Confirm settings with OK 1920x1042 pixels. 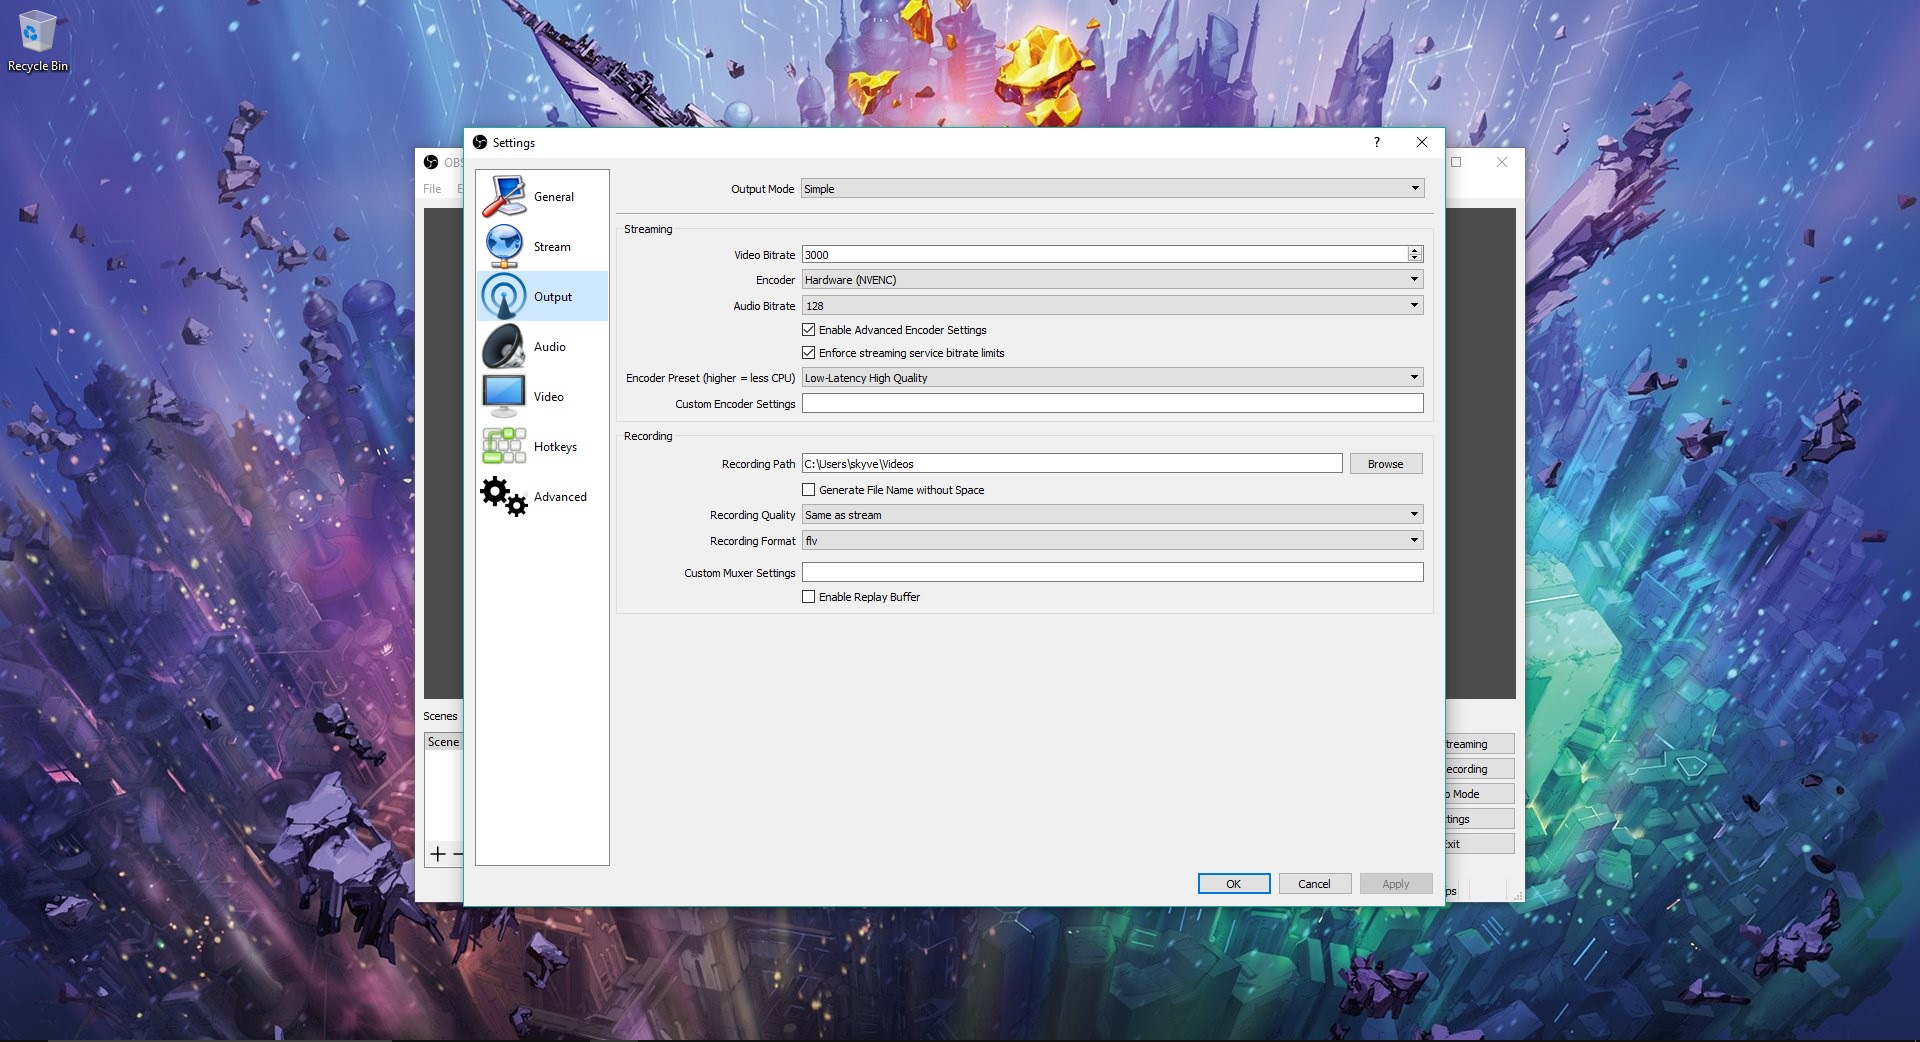click(1234, 884)
